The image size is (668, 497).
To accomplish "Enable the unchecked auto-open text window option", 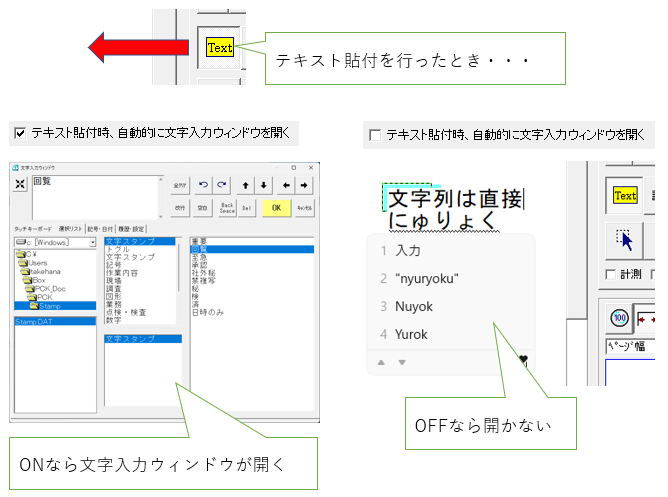I will pyautogui.click(x=375, y=134).
